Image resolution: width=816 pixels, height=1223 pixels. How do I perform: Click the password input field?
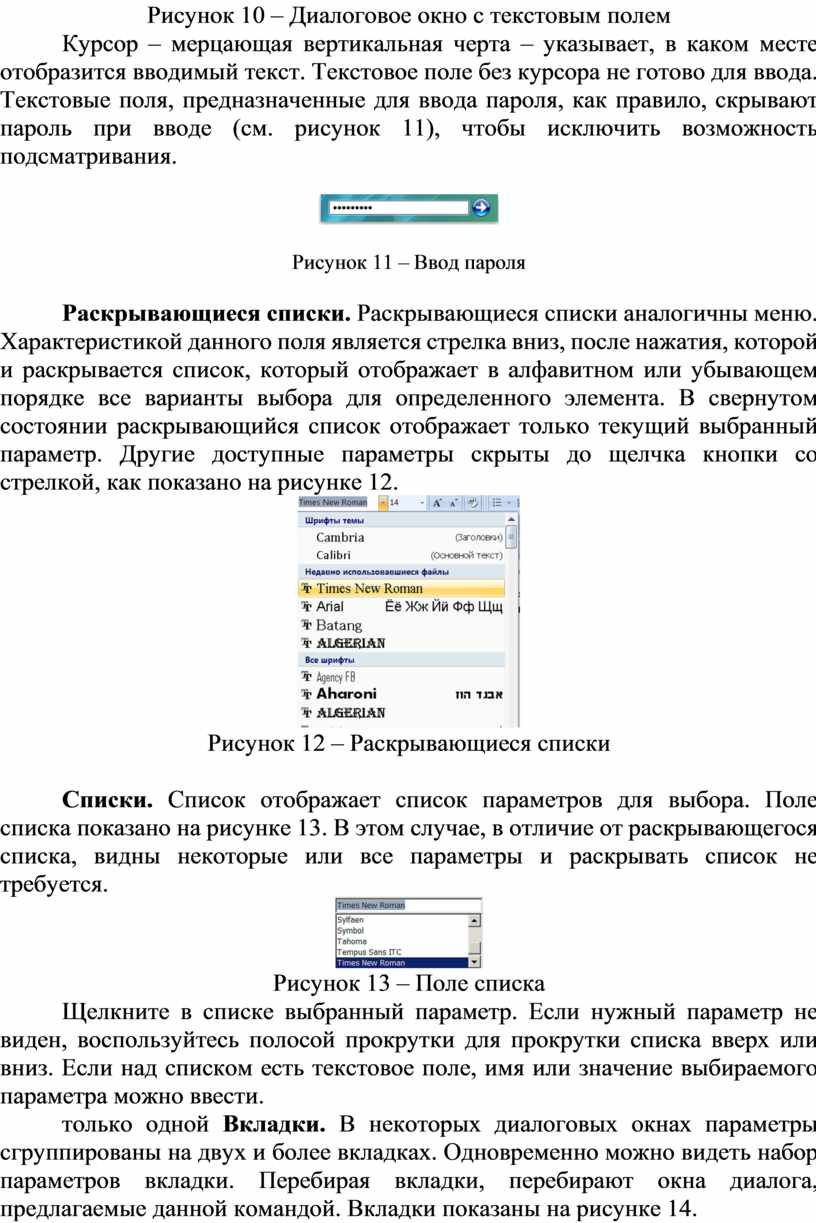pos(398,208)
